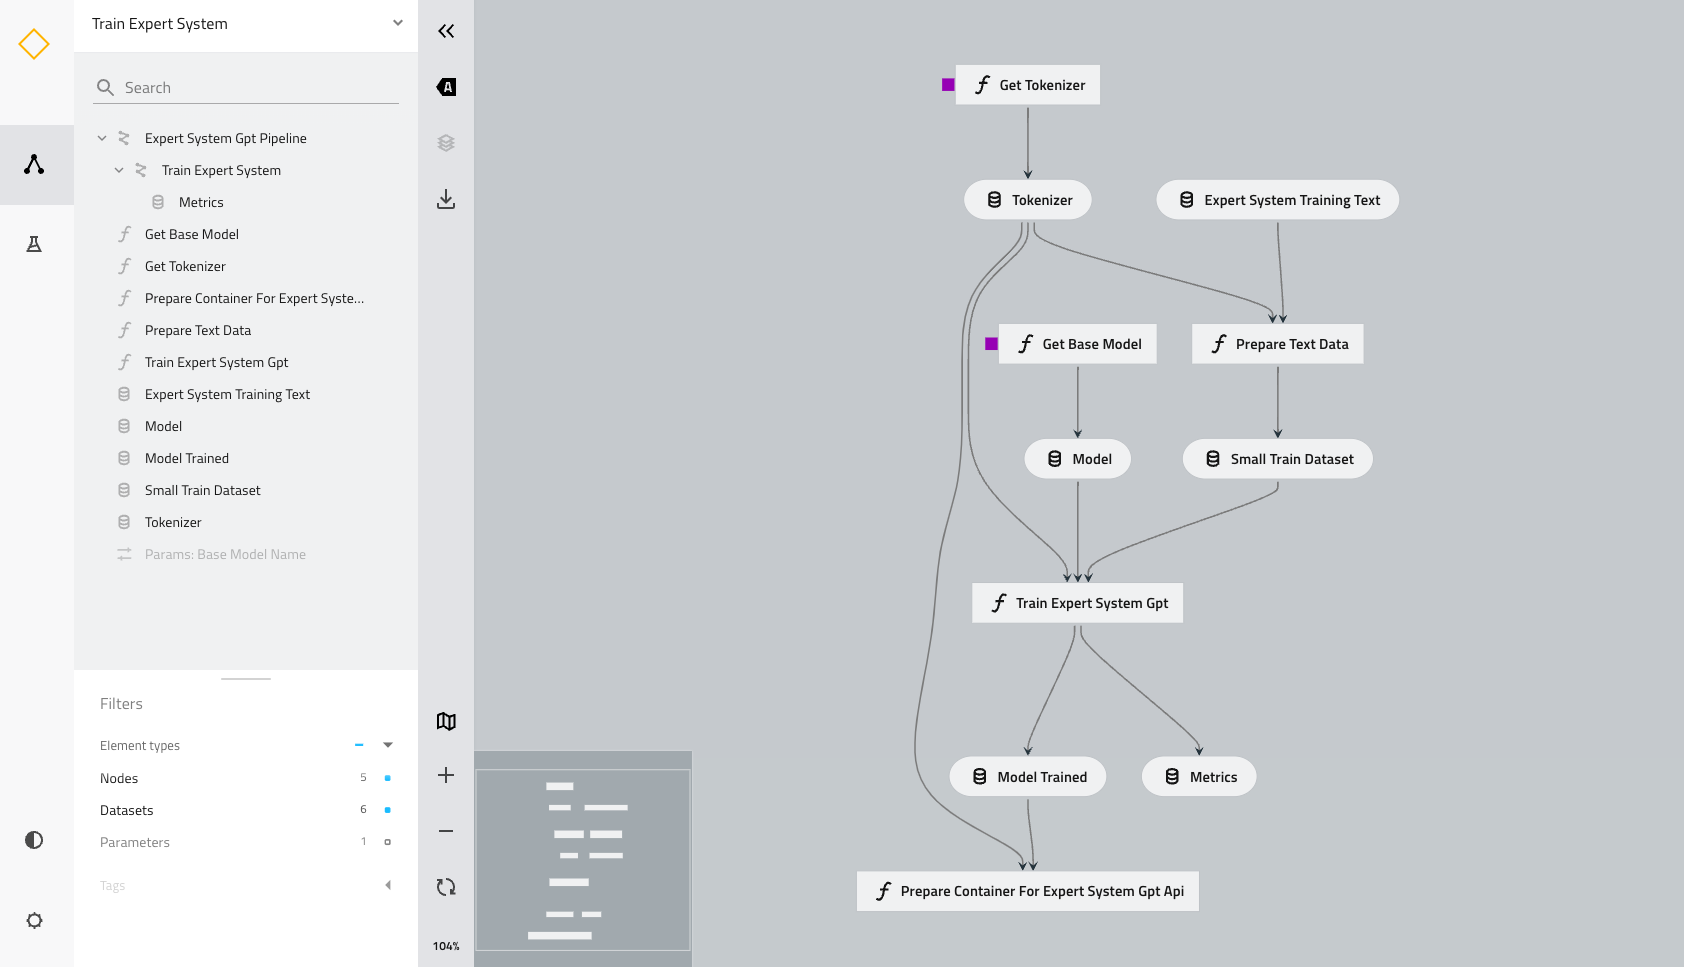Zoom out with the minus icon
This screenshot has height=967, width=1684.
coord(446,831)
